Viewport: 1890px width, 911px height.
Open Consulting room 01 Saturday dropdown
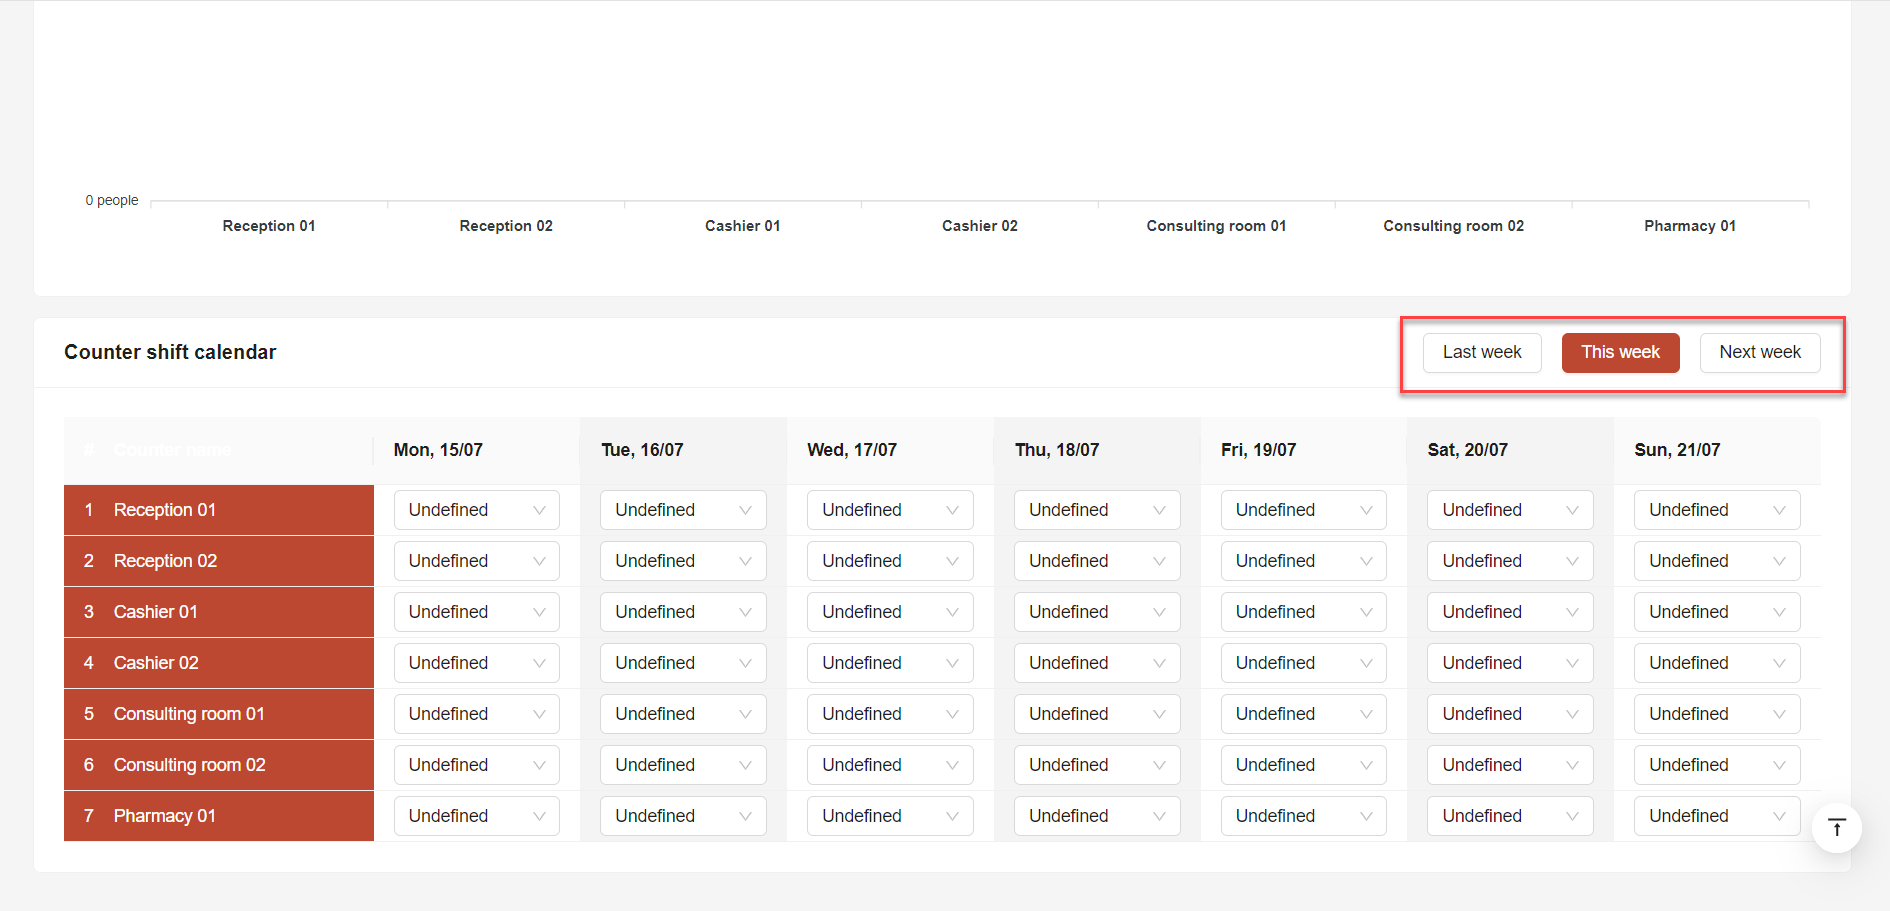pos(1510,714)
